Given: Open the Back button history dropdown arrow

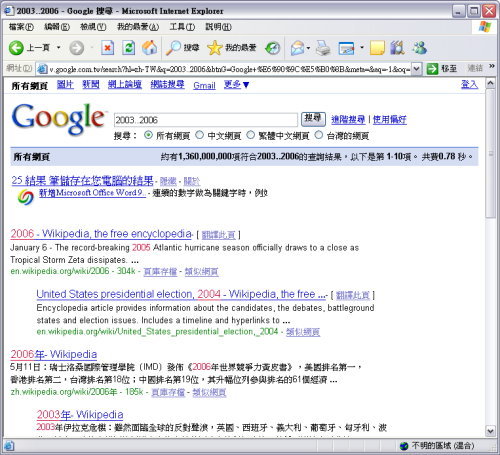Looking at the screenshot, I should 59,48.
